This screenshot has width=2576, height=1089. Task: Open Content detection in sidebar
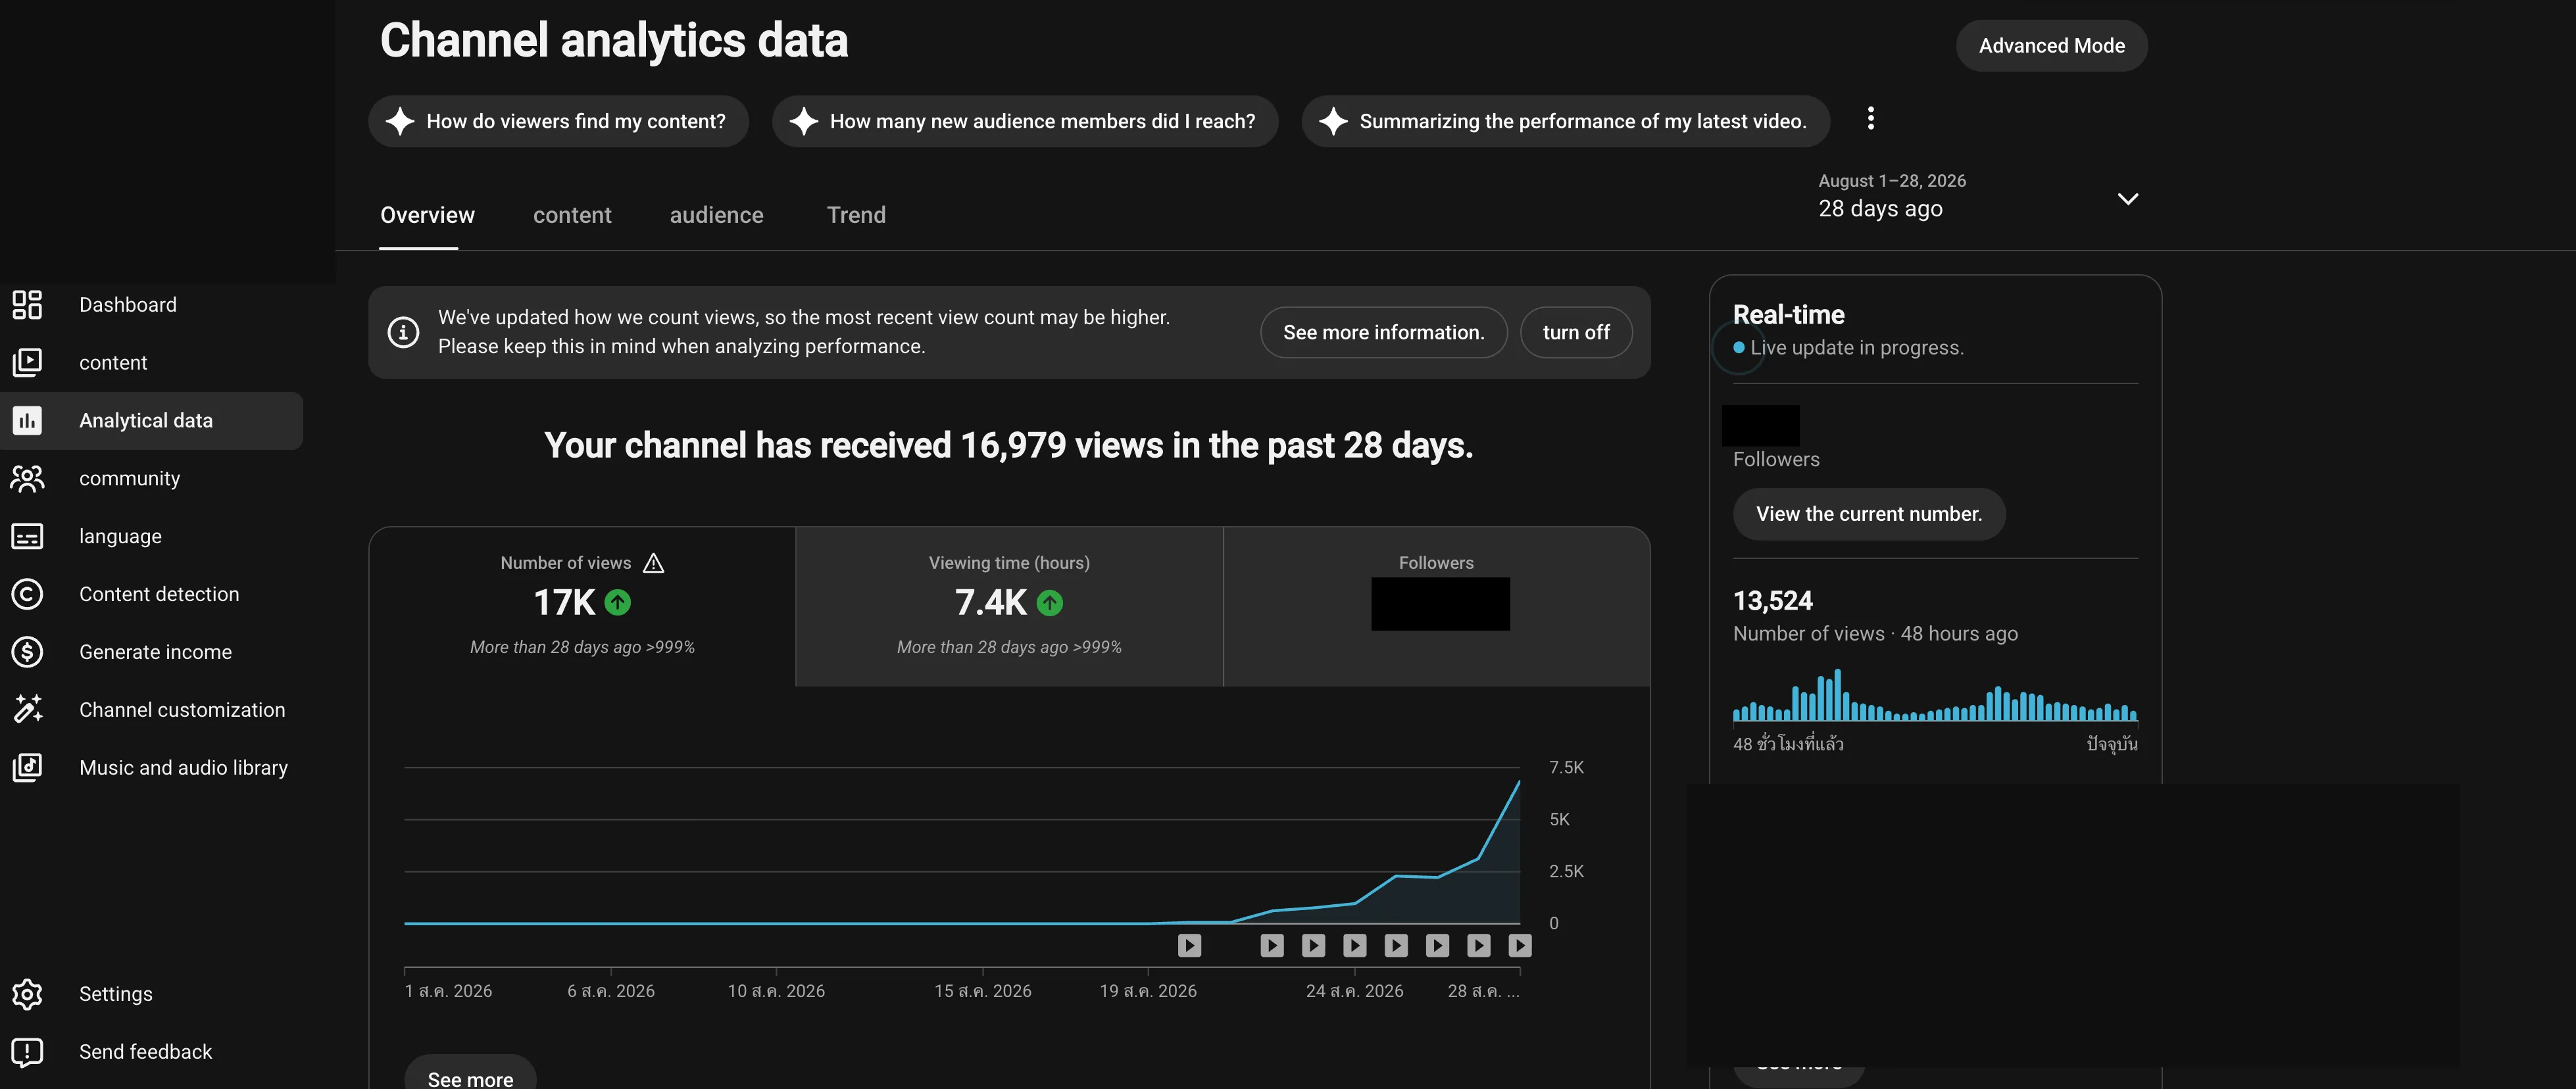tap(151, 594)
